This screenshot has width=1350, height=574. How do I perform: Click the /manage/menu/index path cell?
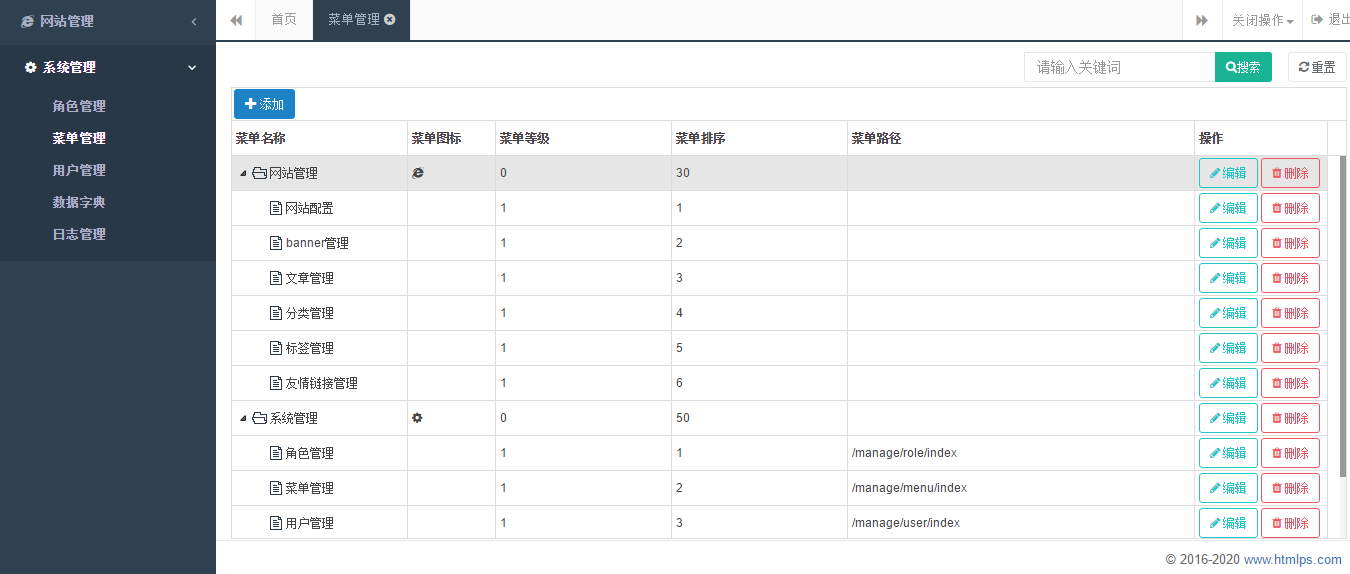pyautogui.click(x=1021, y=488)
